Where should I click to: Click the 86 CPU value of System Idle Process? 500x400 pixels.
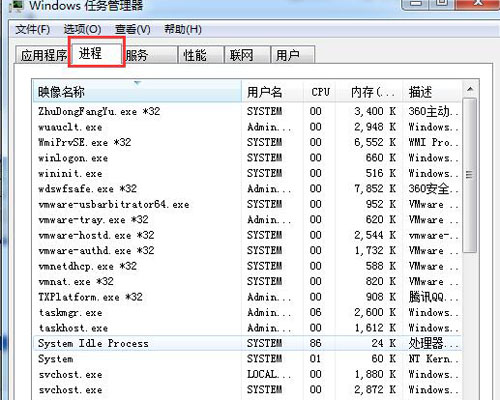click(315, 343)
